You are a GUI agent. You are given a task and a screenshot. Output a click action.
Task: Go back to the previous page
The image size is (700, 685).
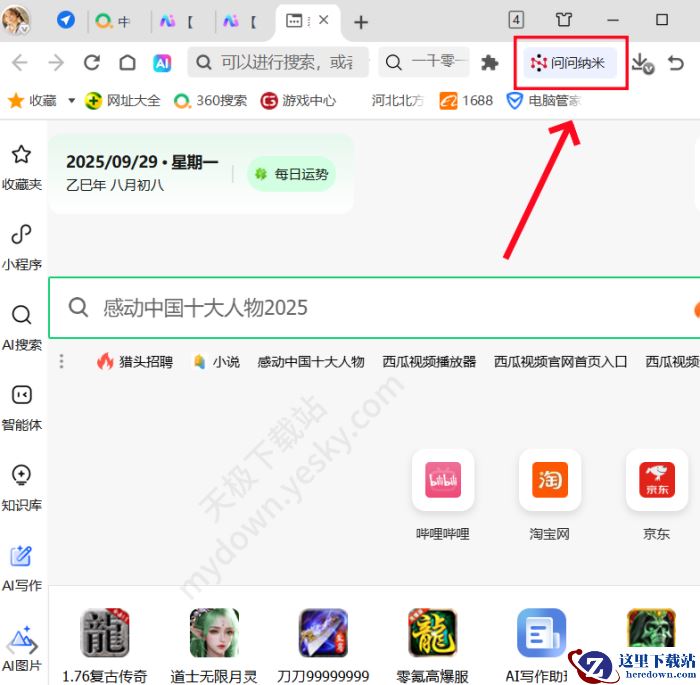click(x=20, y=63)
